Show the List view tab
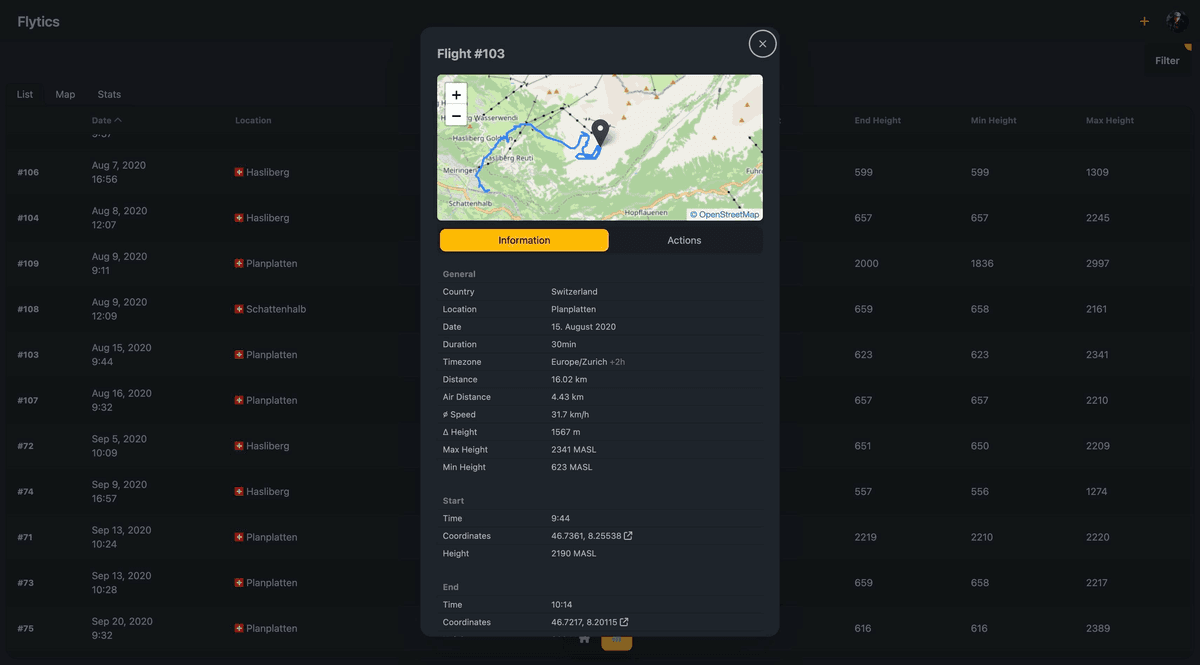This screenshot has width=1200, height=665. coord(25,94)
